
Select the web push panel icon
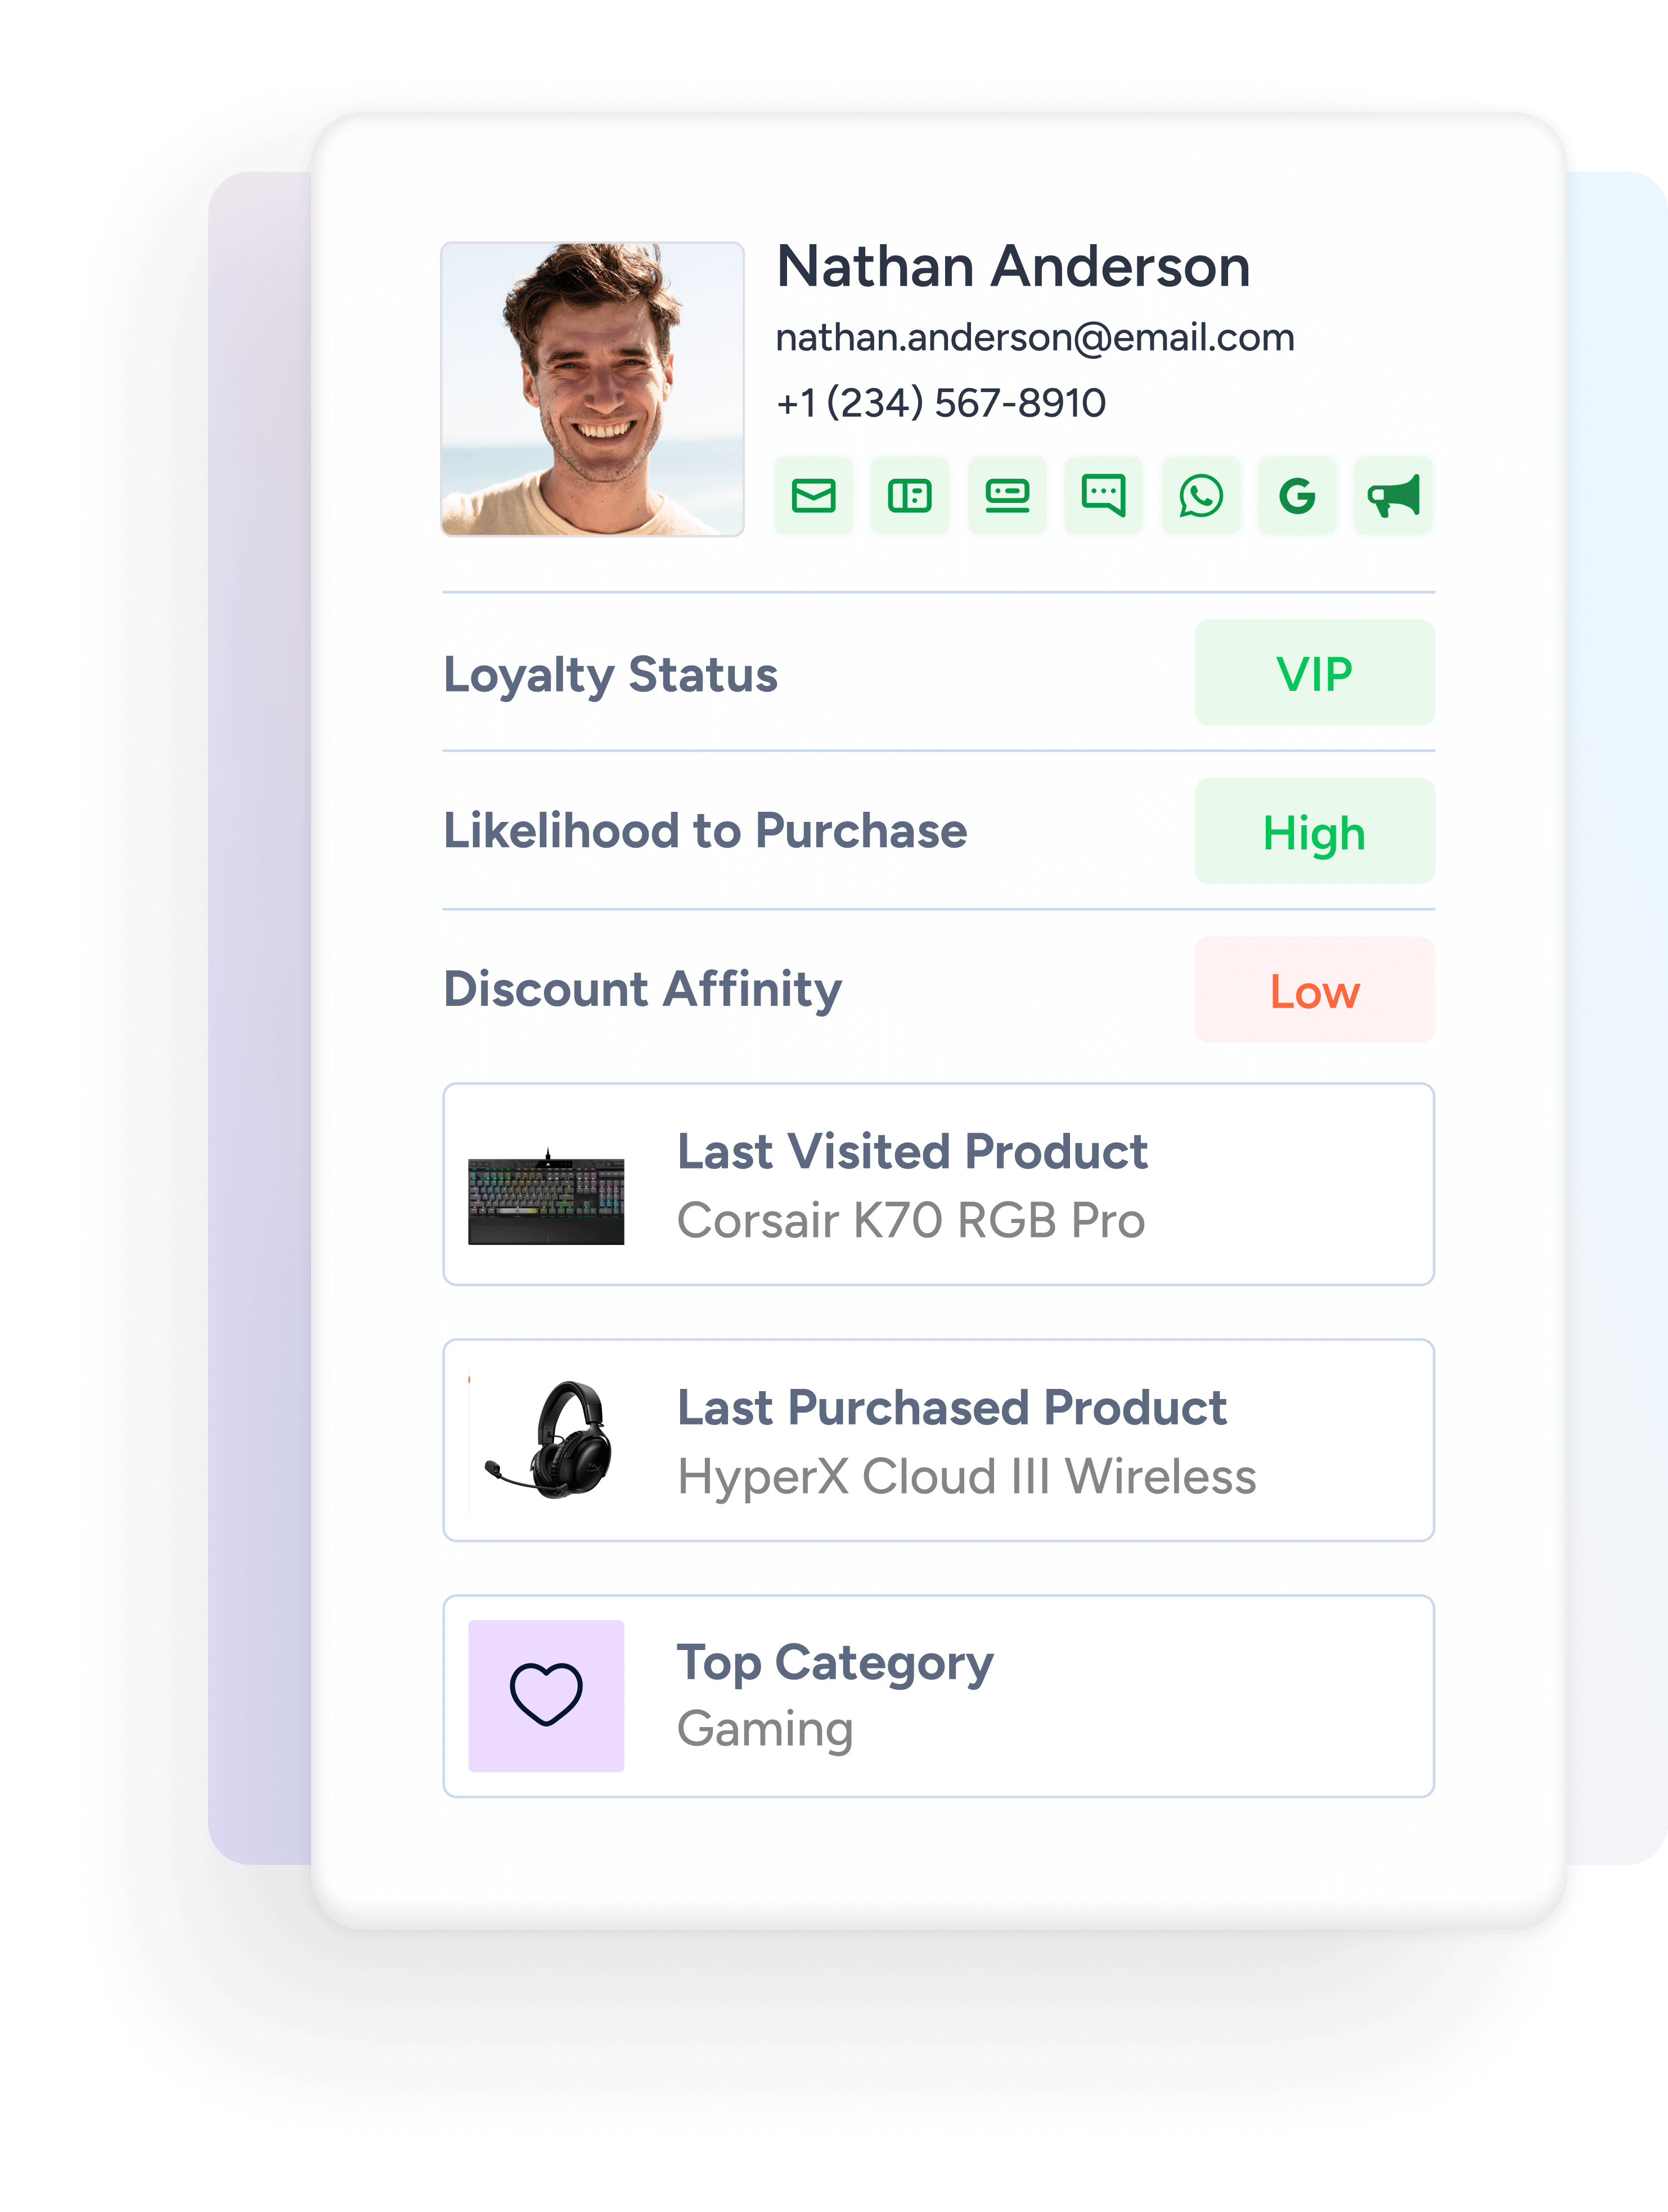coord(910,496)
